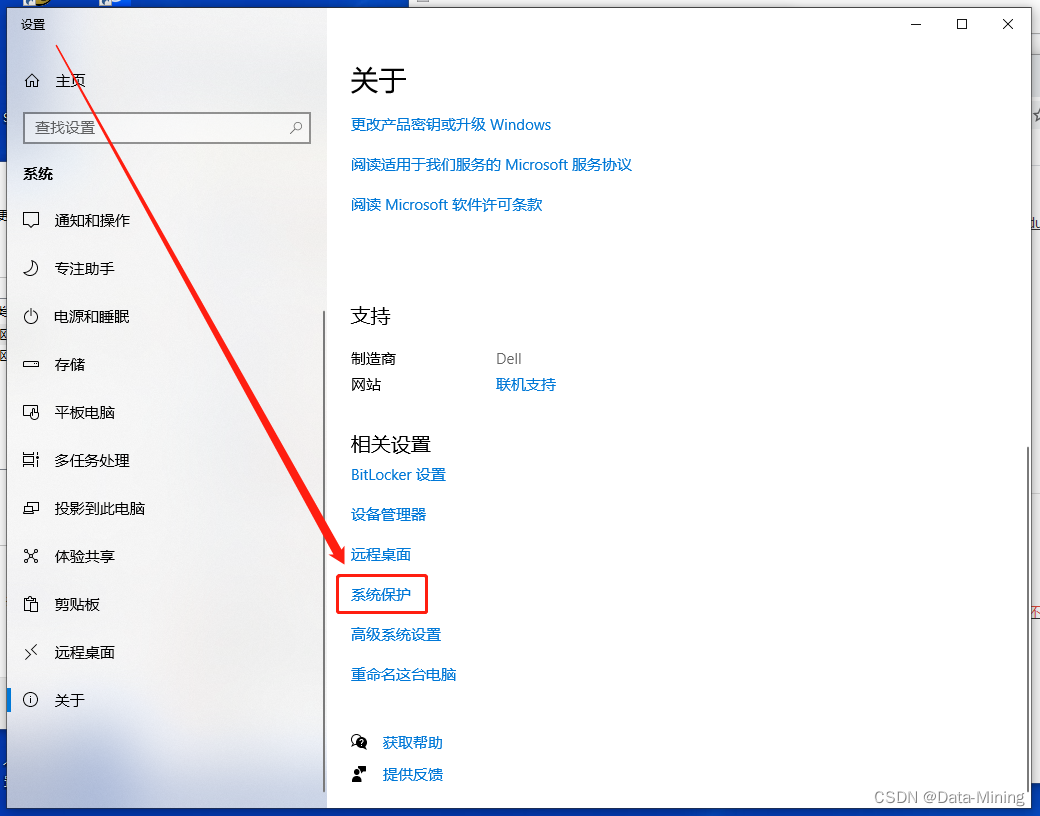Click the 获取帮助 chat icon
1040x816 pixels.
tap(359, 742)
